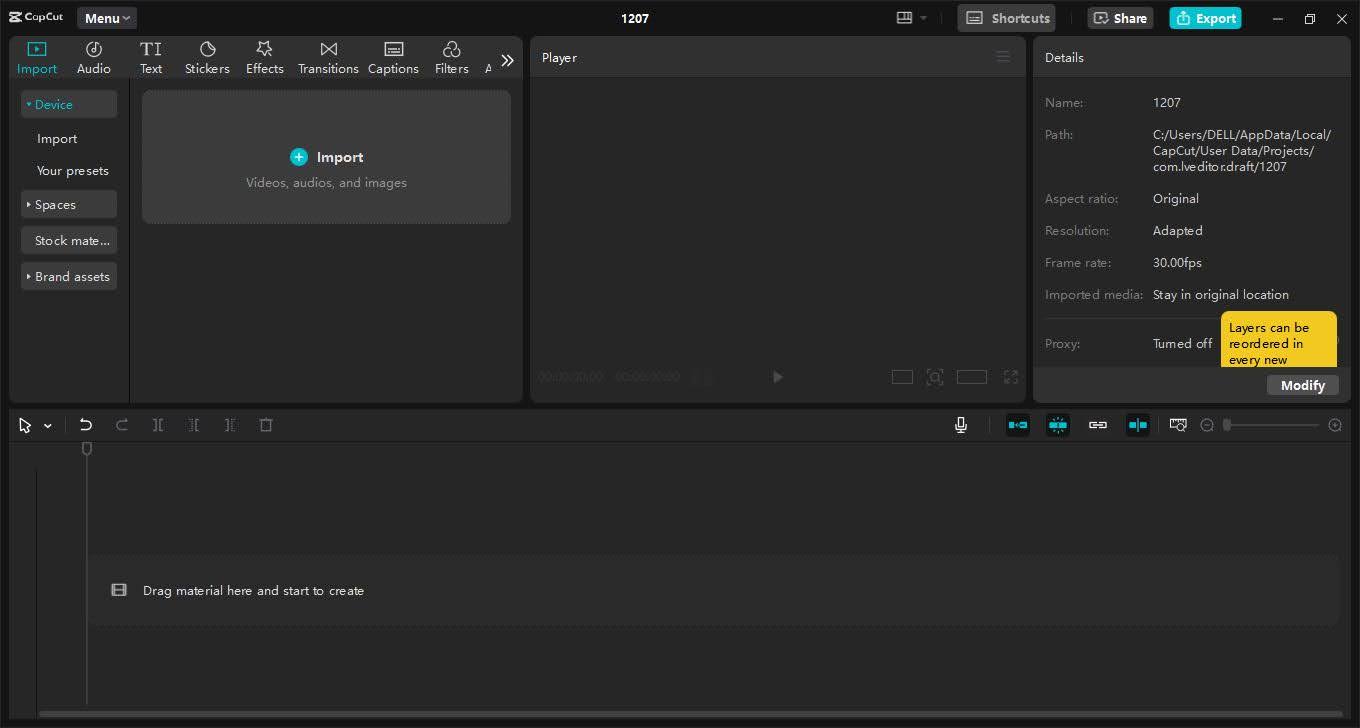Click the Delete right split tool
Viewport: 1360px width, 728px height.
[230, 425]
